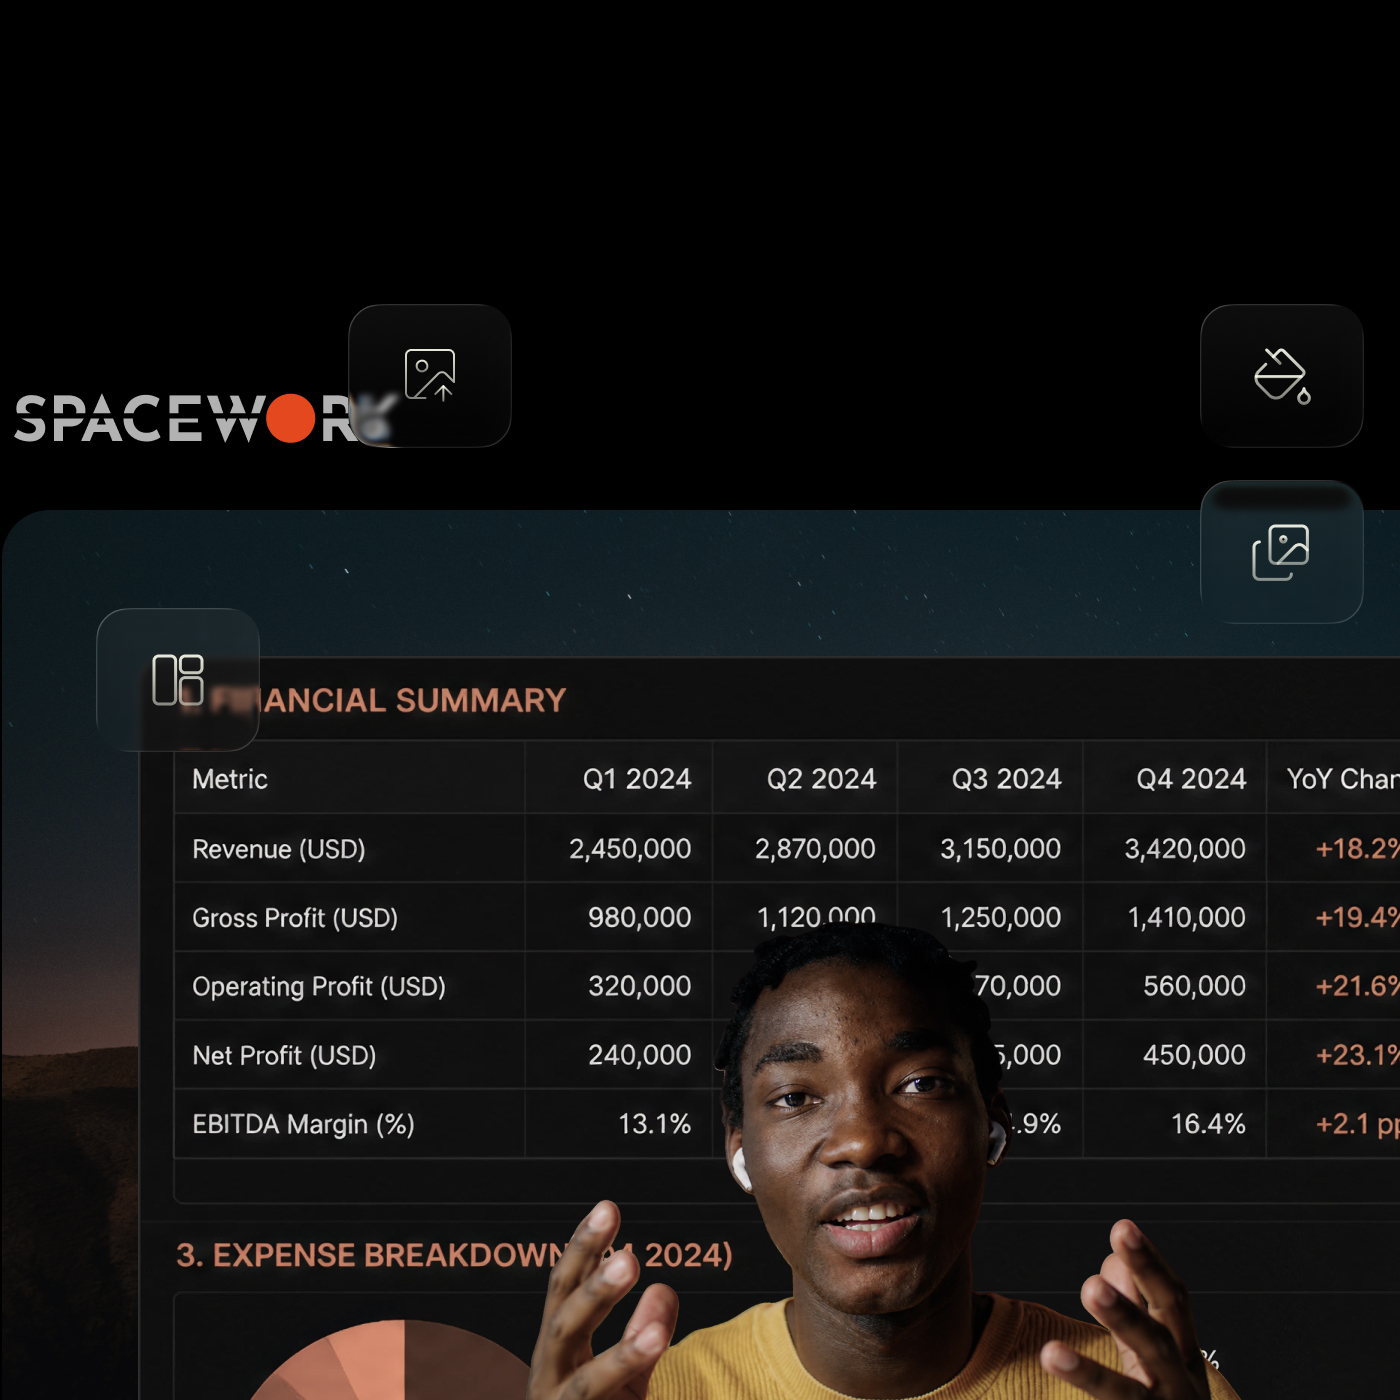Click the 980,000 gross profit cell
This screenshot has height=1400, width=1400.
640,918
